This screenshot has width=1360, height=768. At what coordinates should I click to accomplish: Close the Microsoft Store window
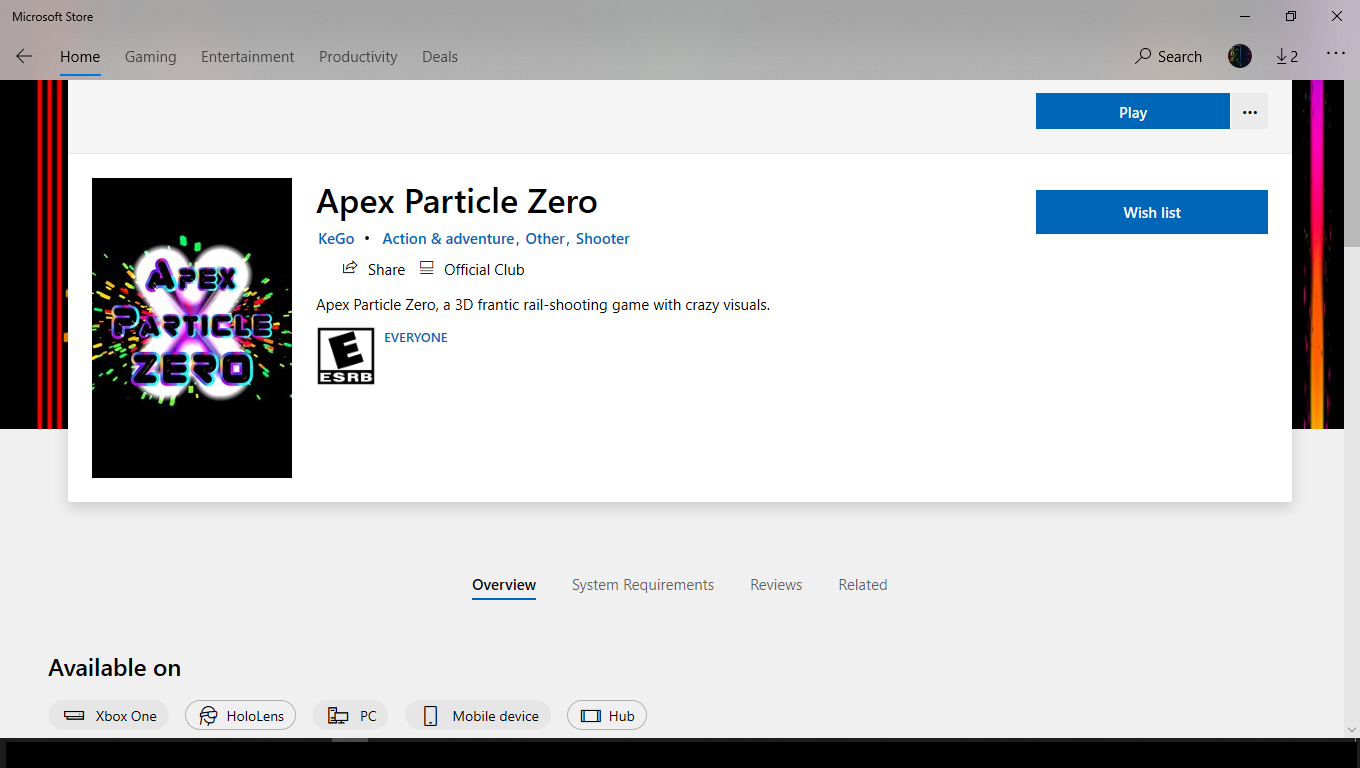click(x=1337, y=16)
